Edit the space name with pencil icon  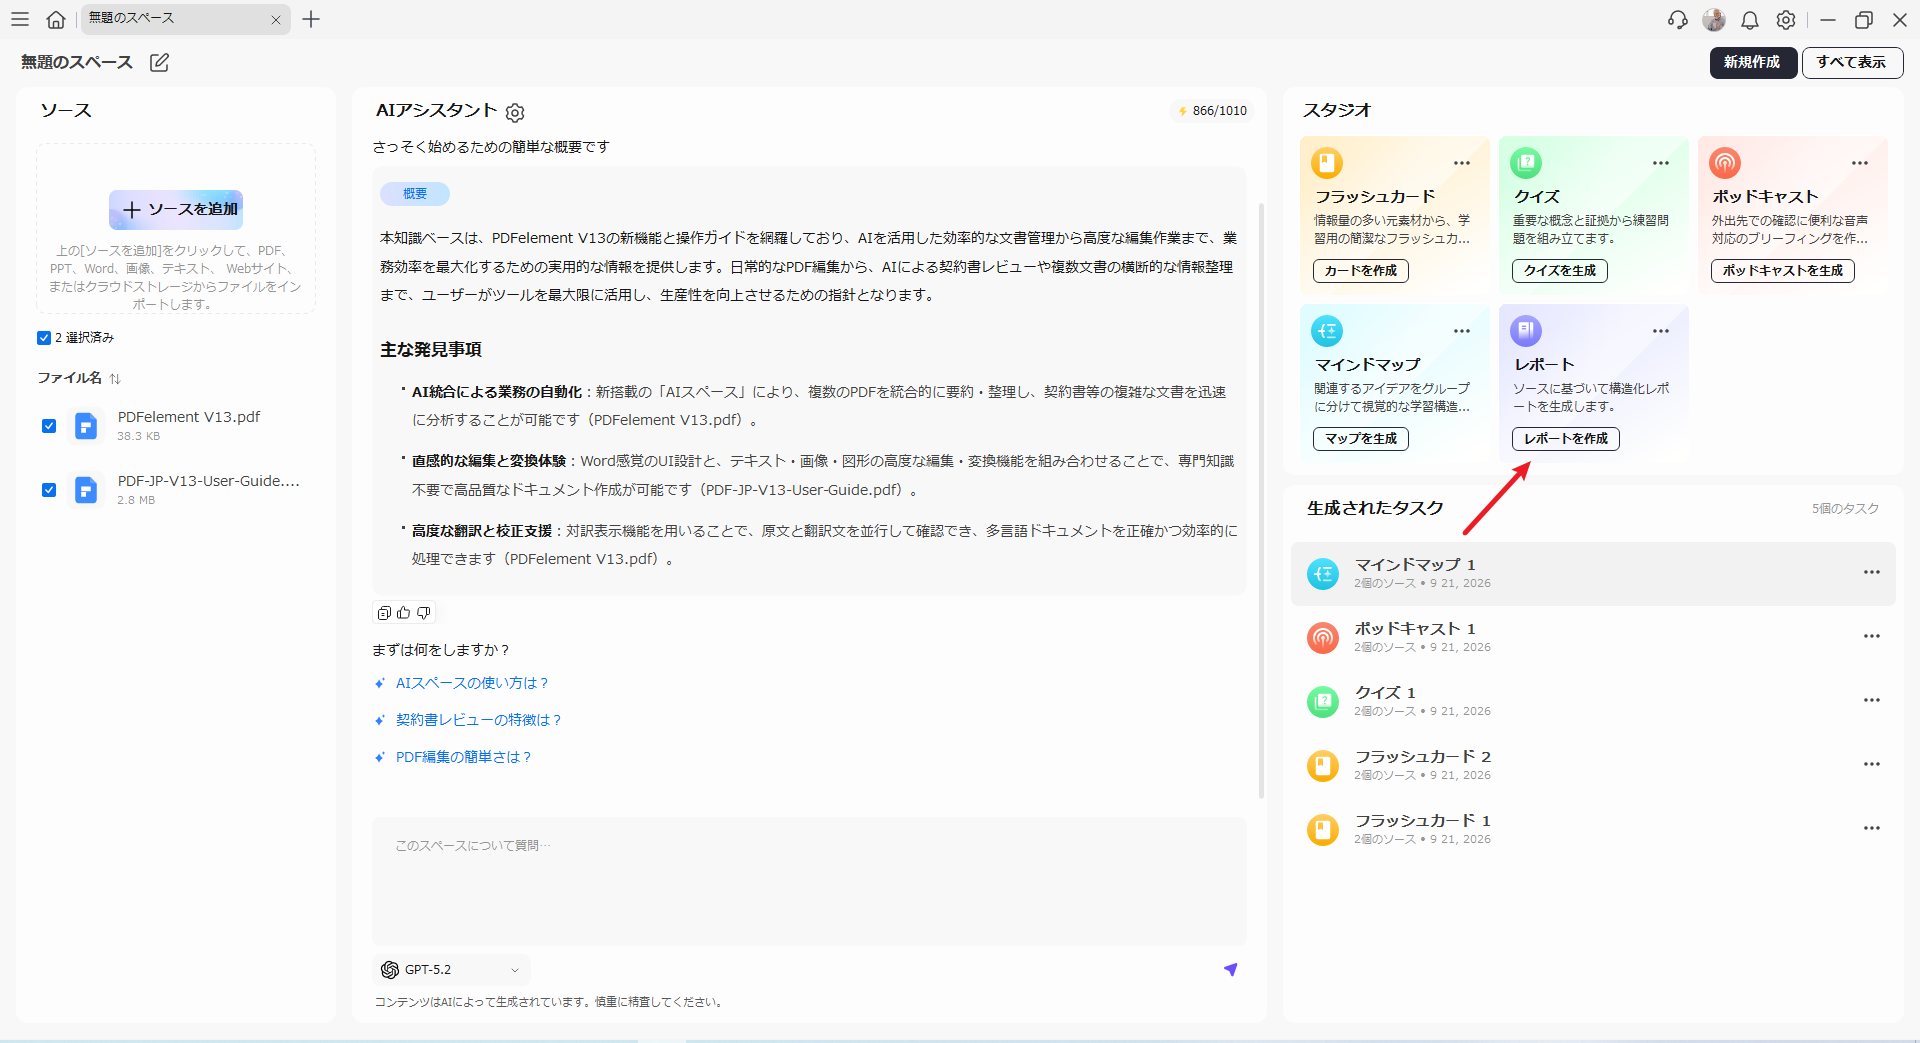(x=159, y=63)
